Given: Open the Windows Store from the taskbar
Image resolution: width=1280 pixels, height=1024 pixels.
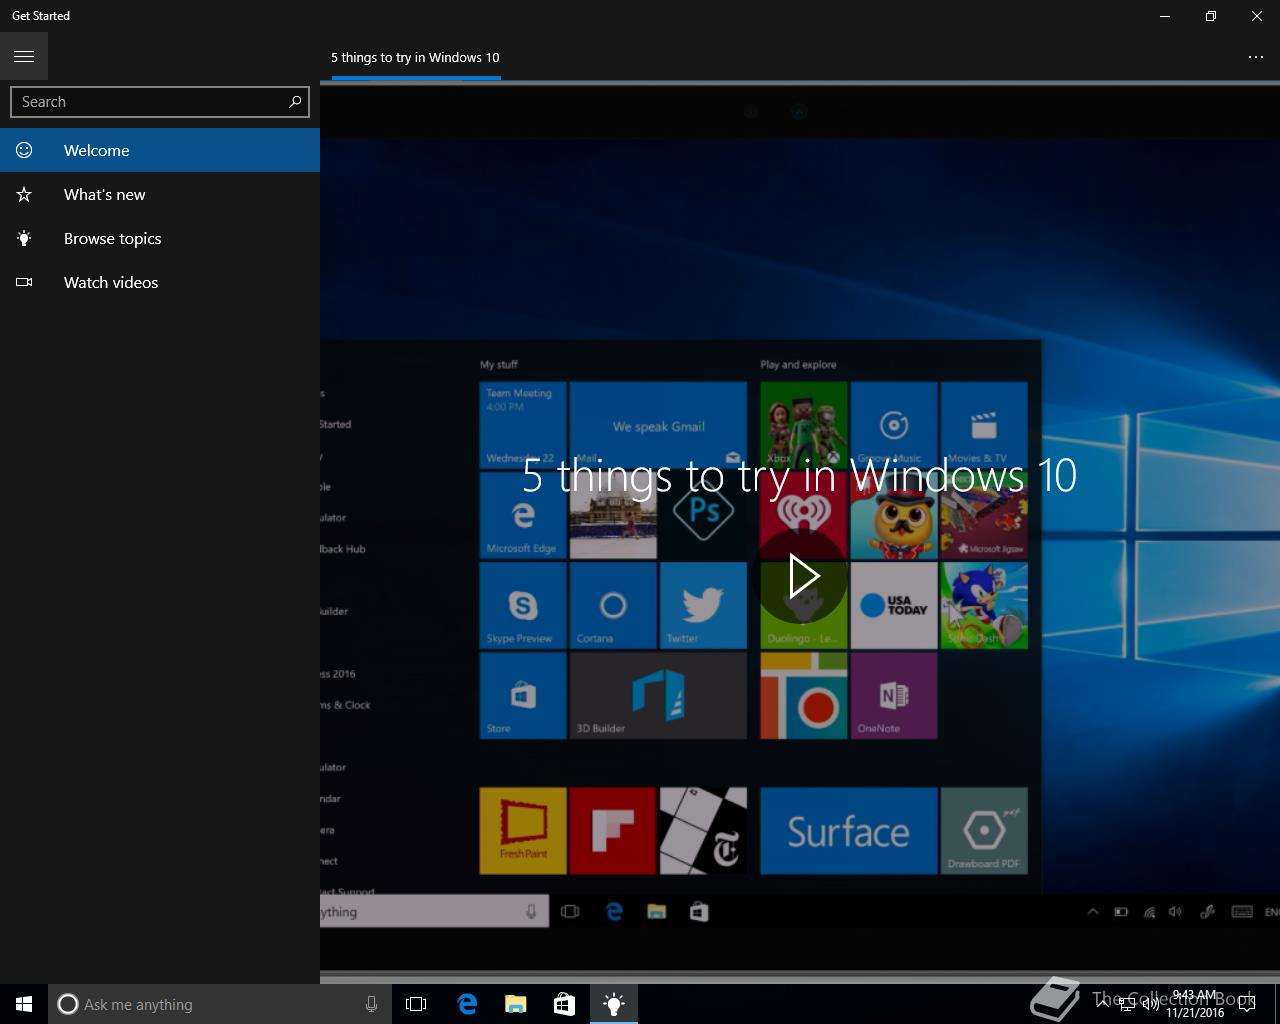Looking at the screenshot, I should pyautogui.click(x=564, y=1004).
